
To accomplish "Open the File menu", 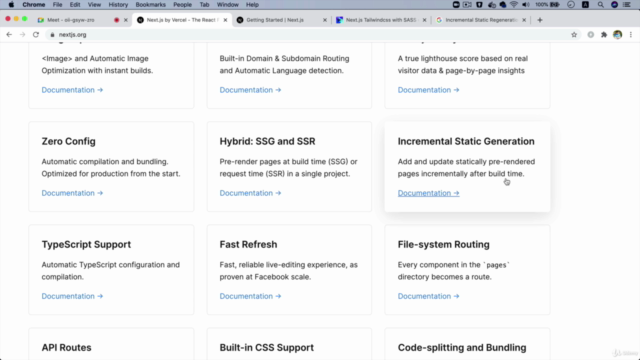I will (57, 4).
